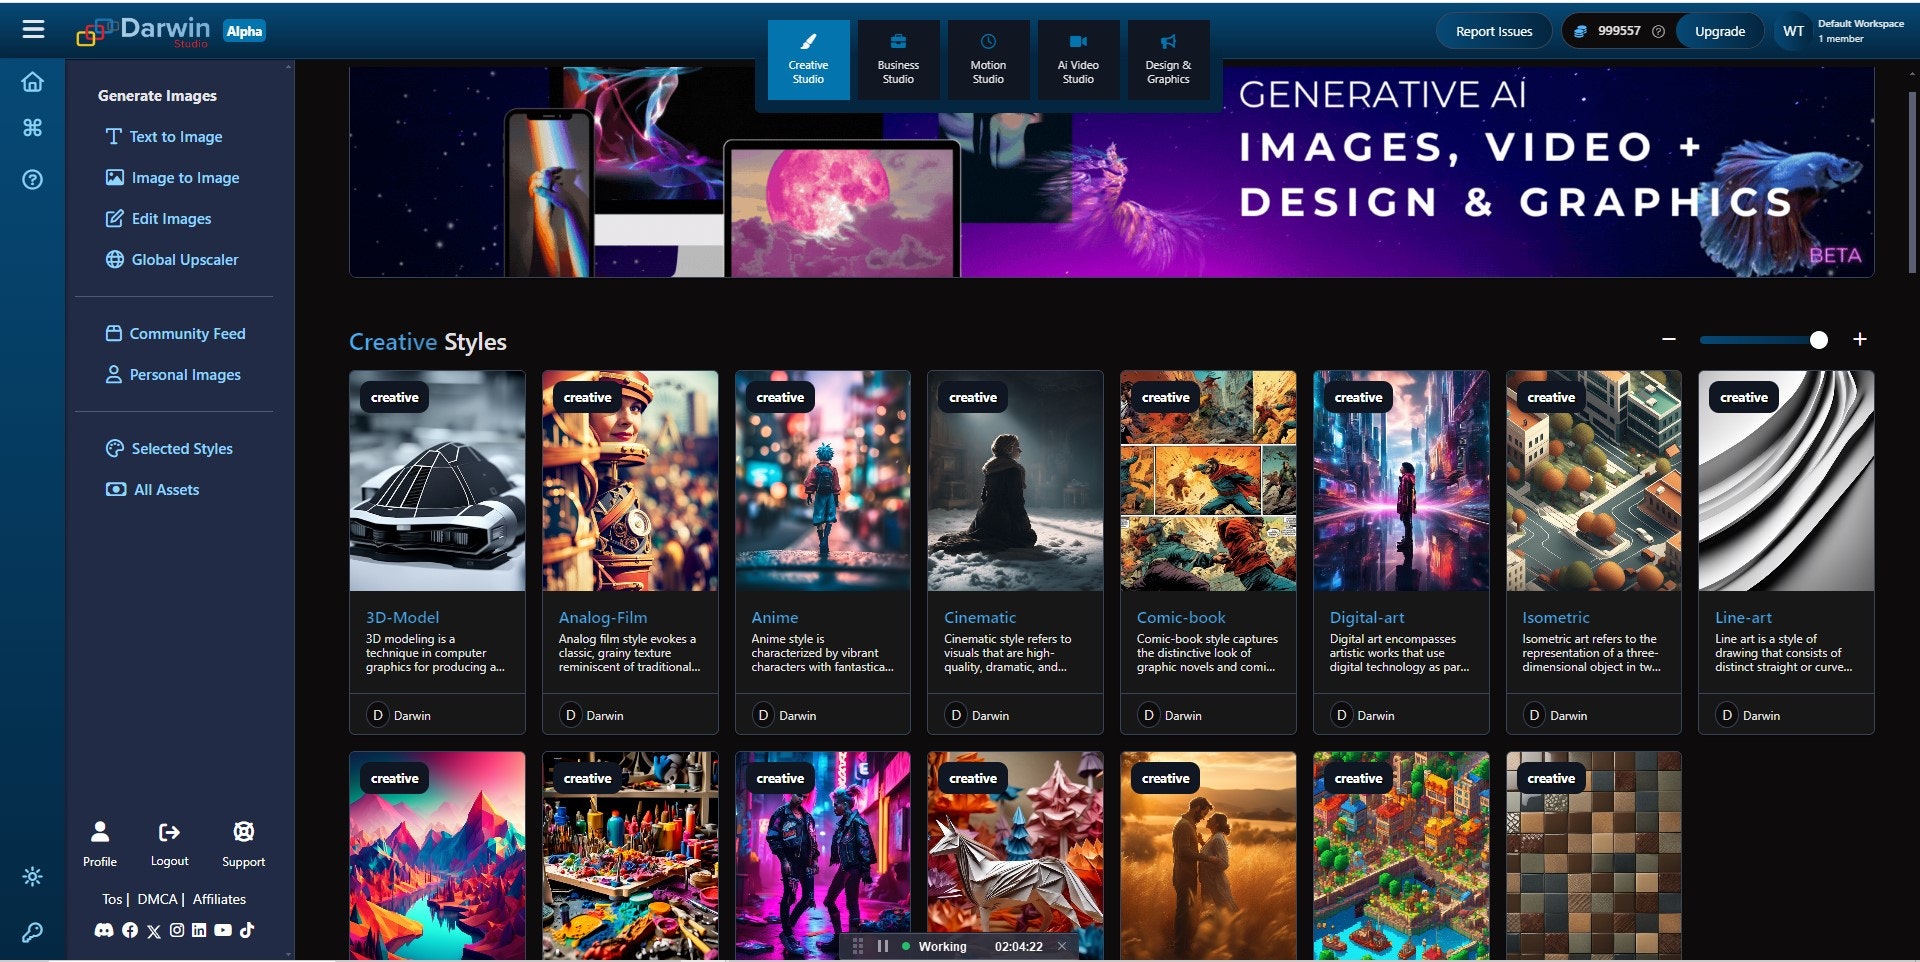
Task: Open the YouTube social icon
Action: tap(223, 930)
